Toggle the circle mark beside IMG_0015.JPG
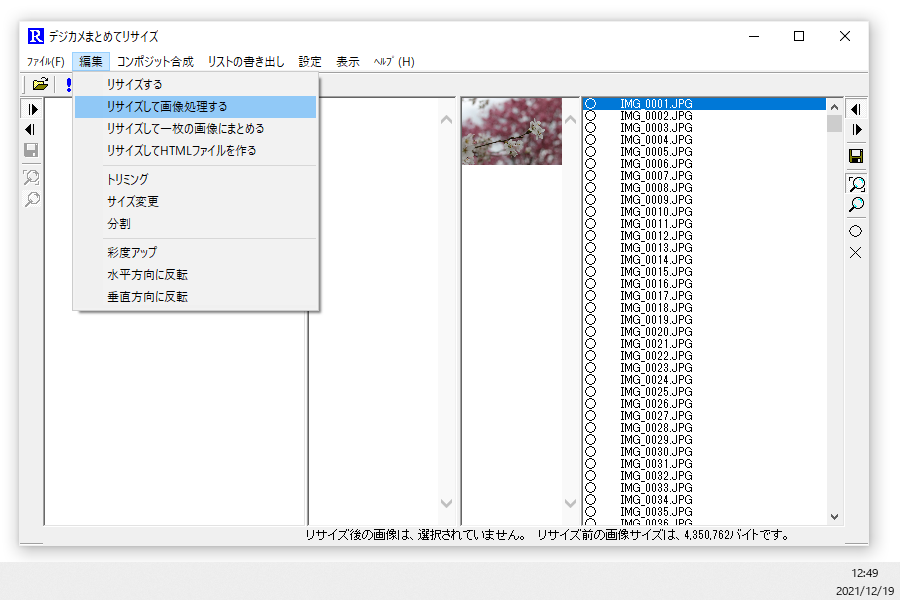Screen dimensions: 900x600 click(591, 272)
